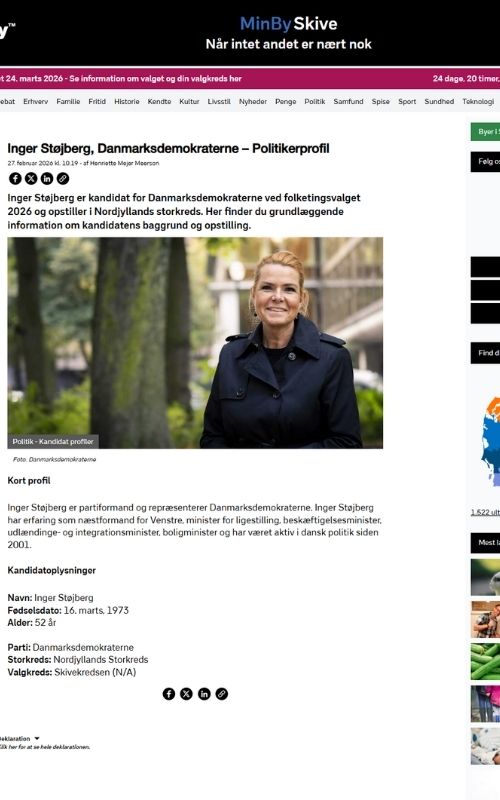Viewport: 500px width, 800px height.
Task: Click bottom copy-link chain icon
Action: pos(221,694)
